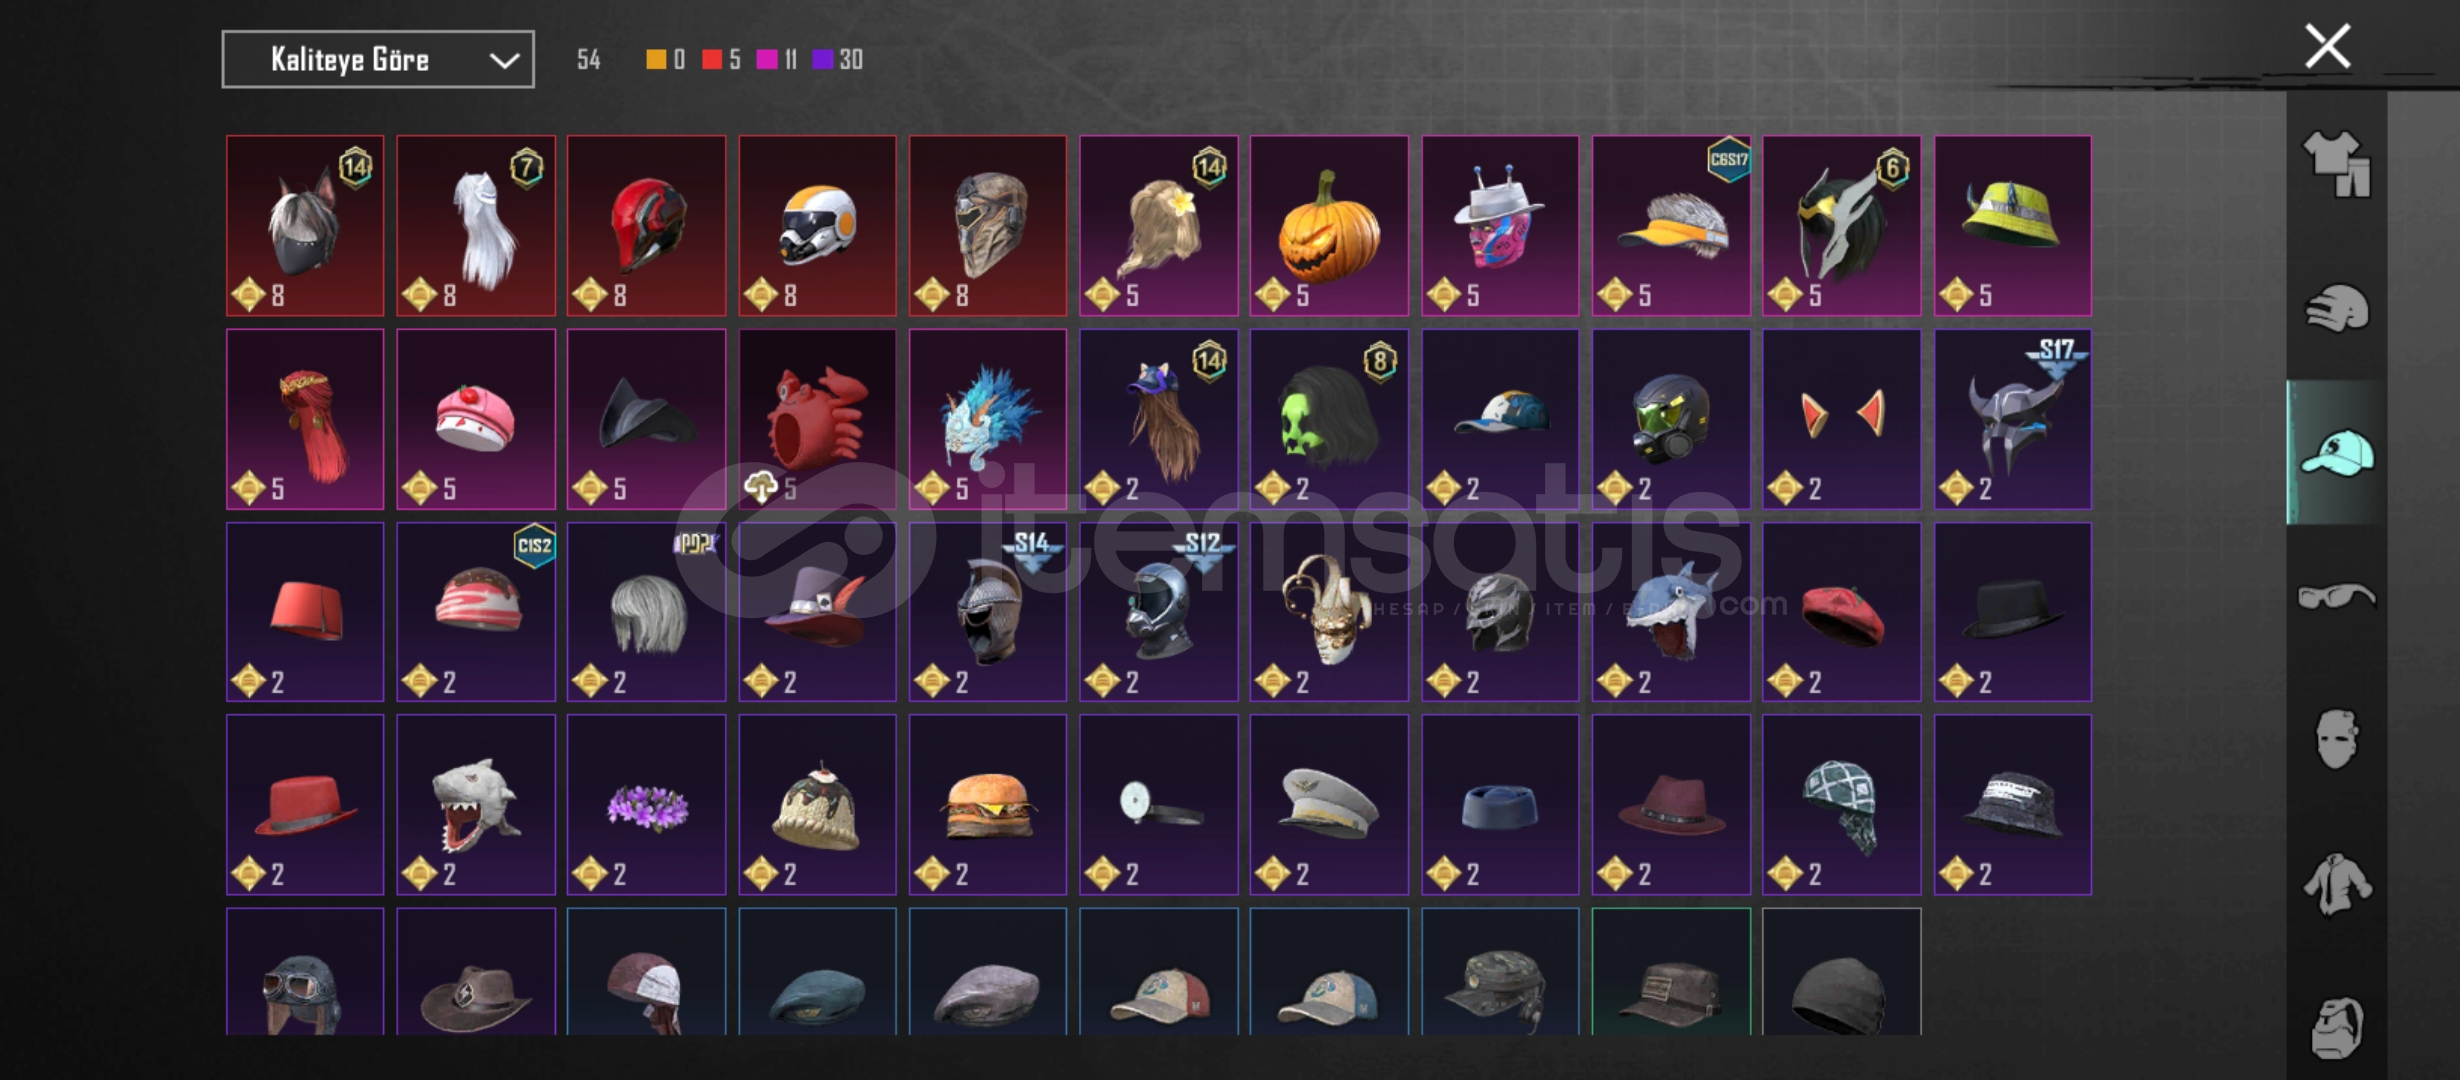
Task: Expand the Kaliteye Göre sort dropdown
Action: pos(378,60)
